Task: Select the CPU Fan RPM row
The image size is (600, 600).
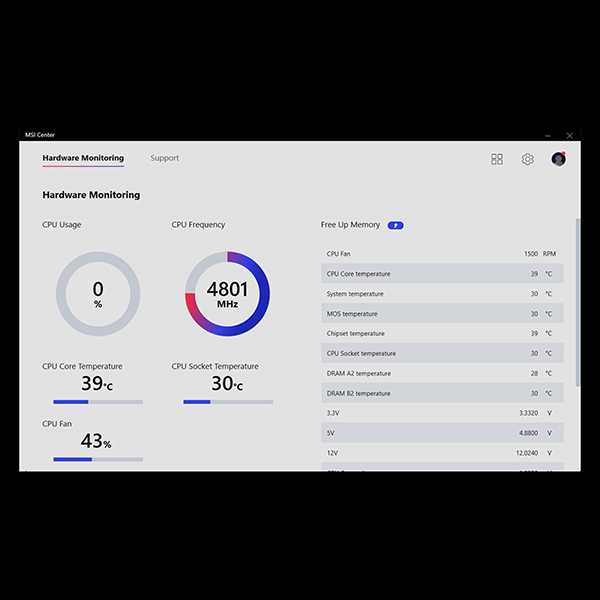Action: point(442,254)
